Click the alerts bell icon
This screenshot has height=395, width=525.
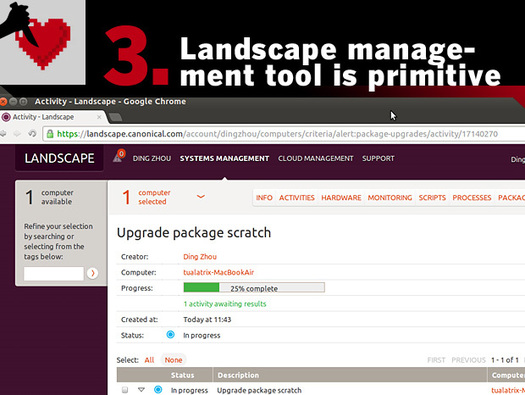click(119, 156)
